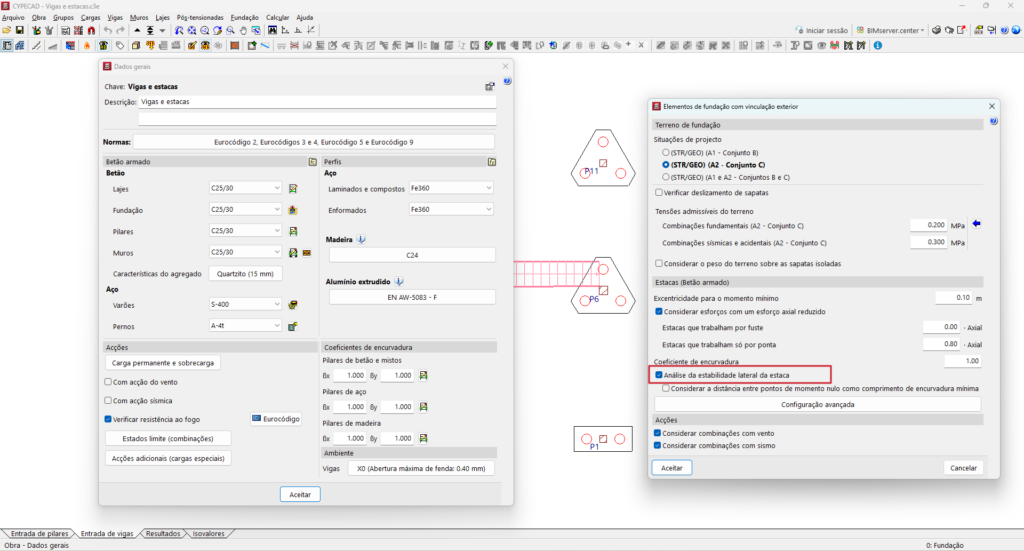
Task: Click Configuração avançada button
Action: [818, 405]
